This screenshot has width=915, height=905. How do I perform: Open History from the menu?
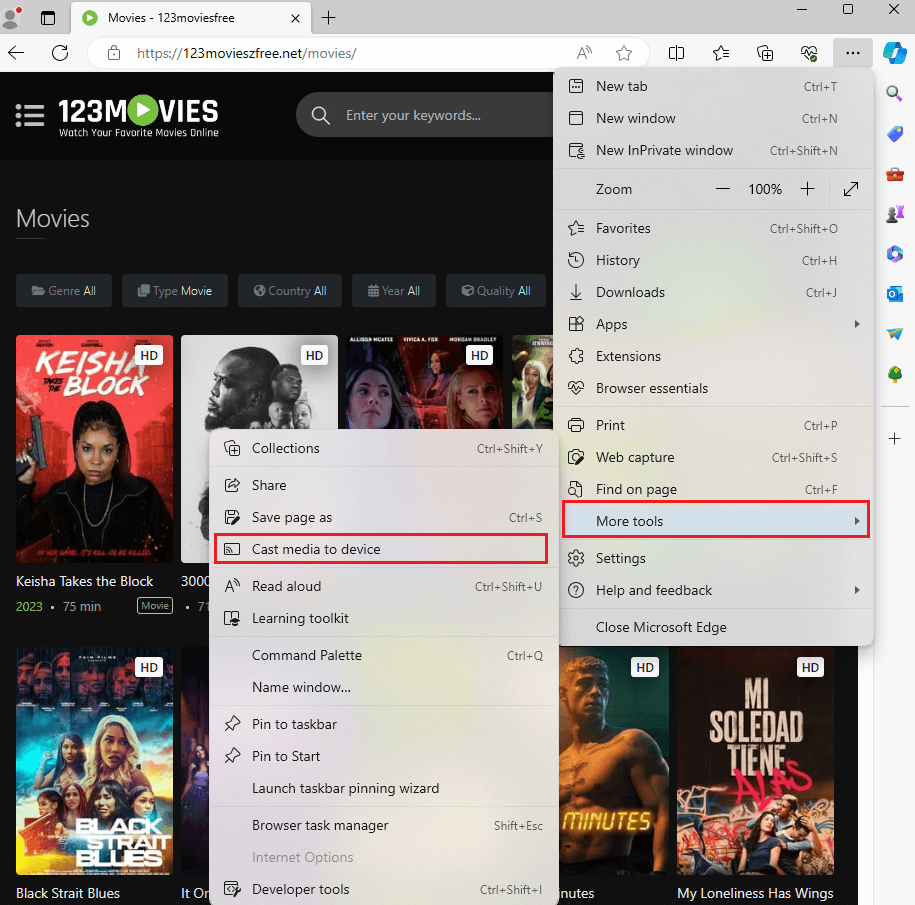click(714, 260)
